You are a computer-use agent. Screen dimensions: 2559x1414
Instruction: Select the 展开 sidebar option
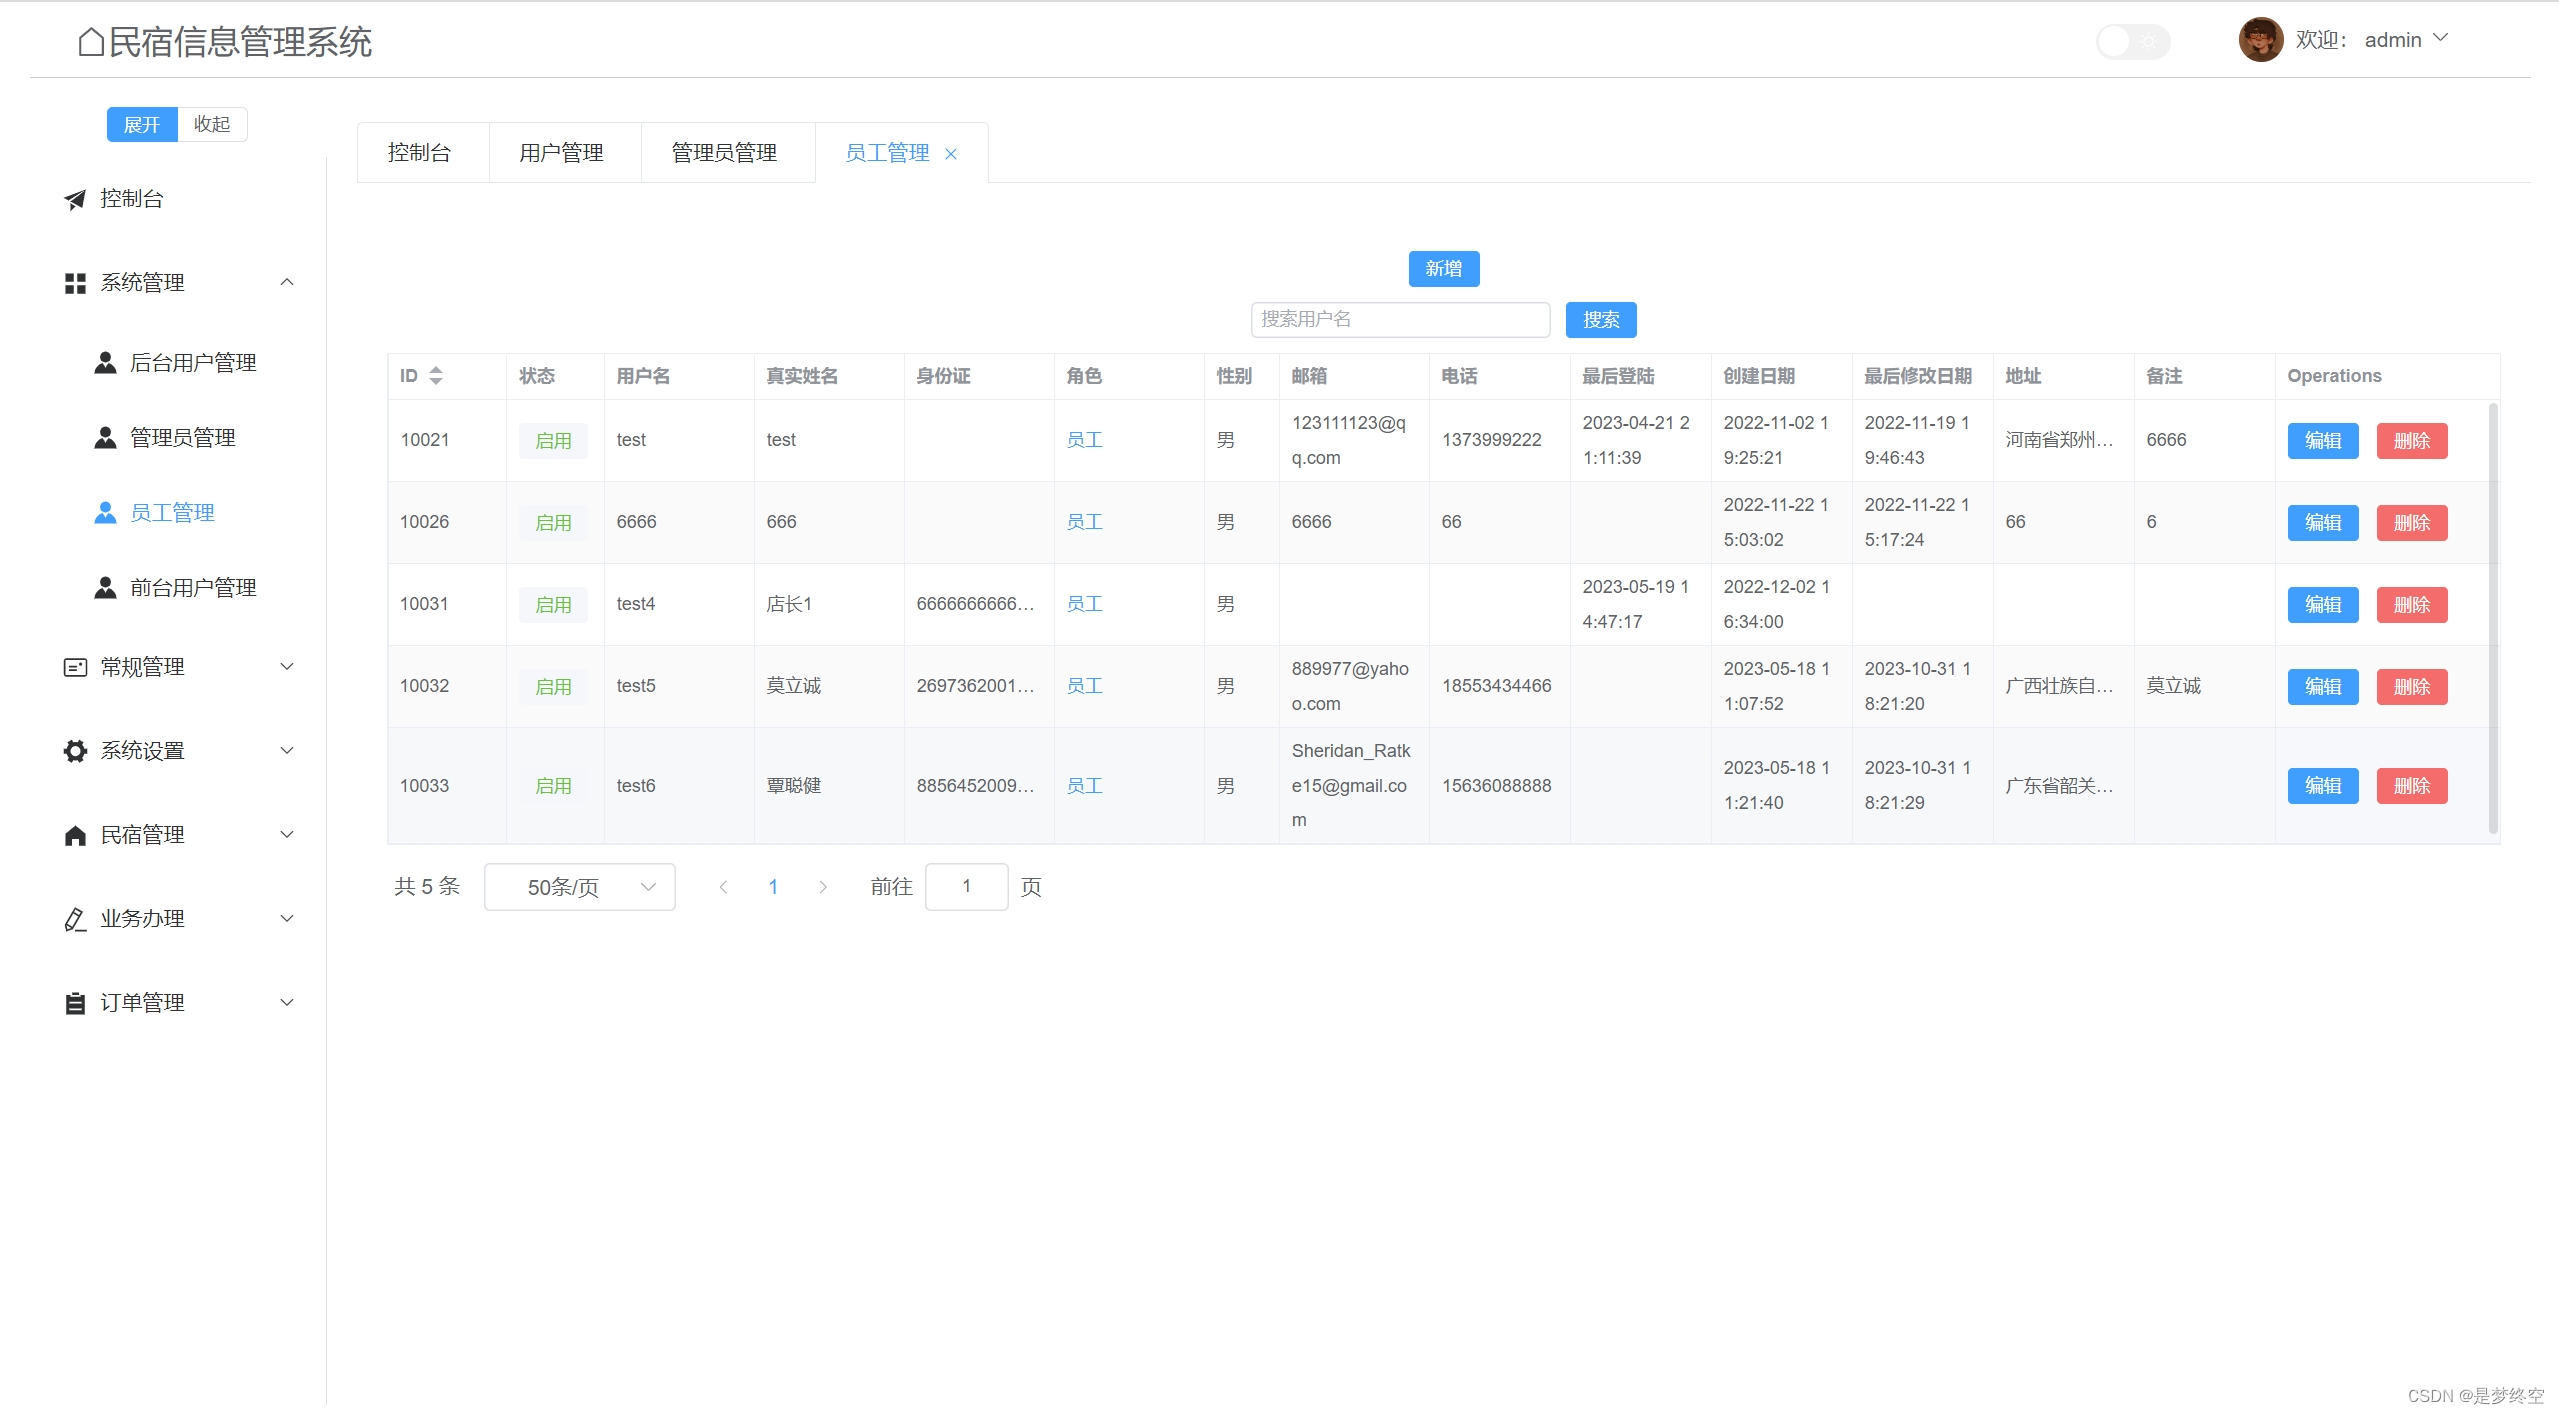click(x=142, y=125)
